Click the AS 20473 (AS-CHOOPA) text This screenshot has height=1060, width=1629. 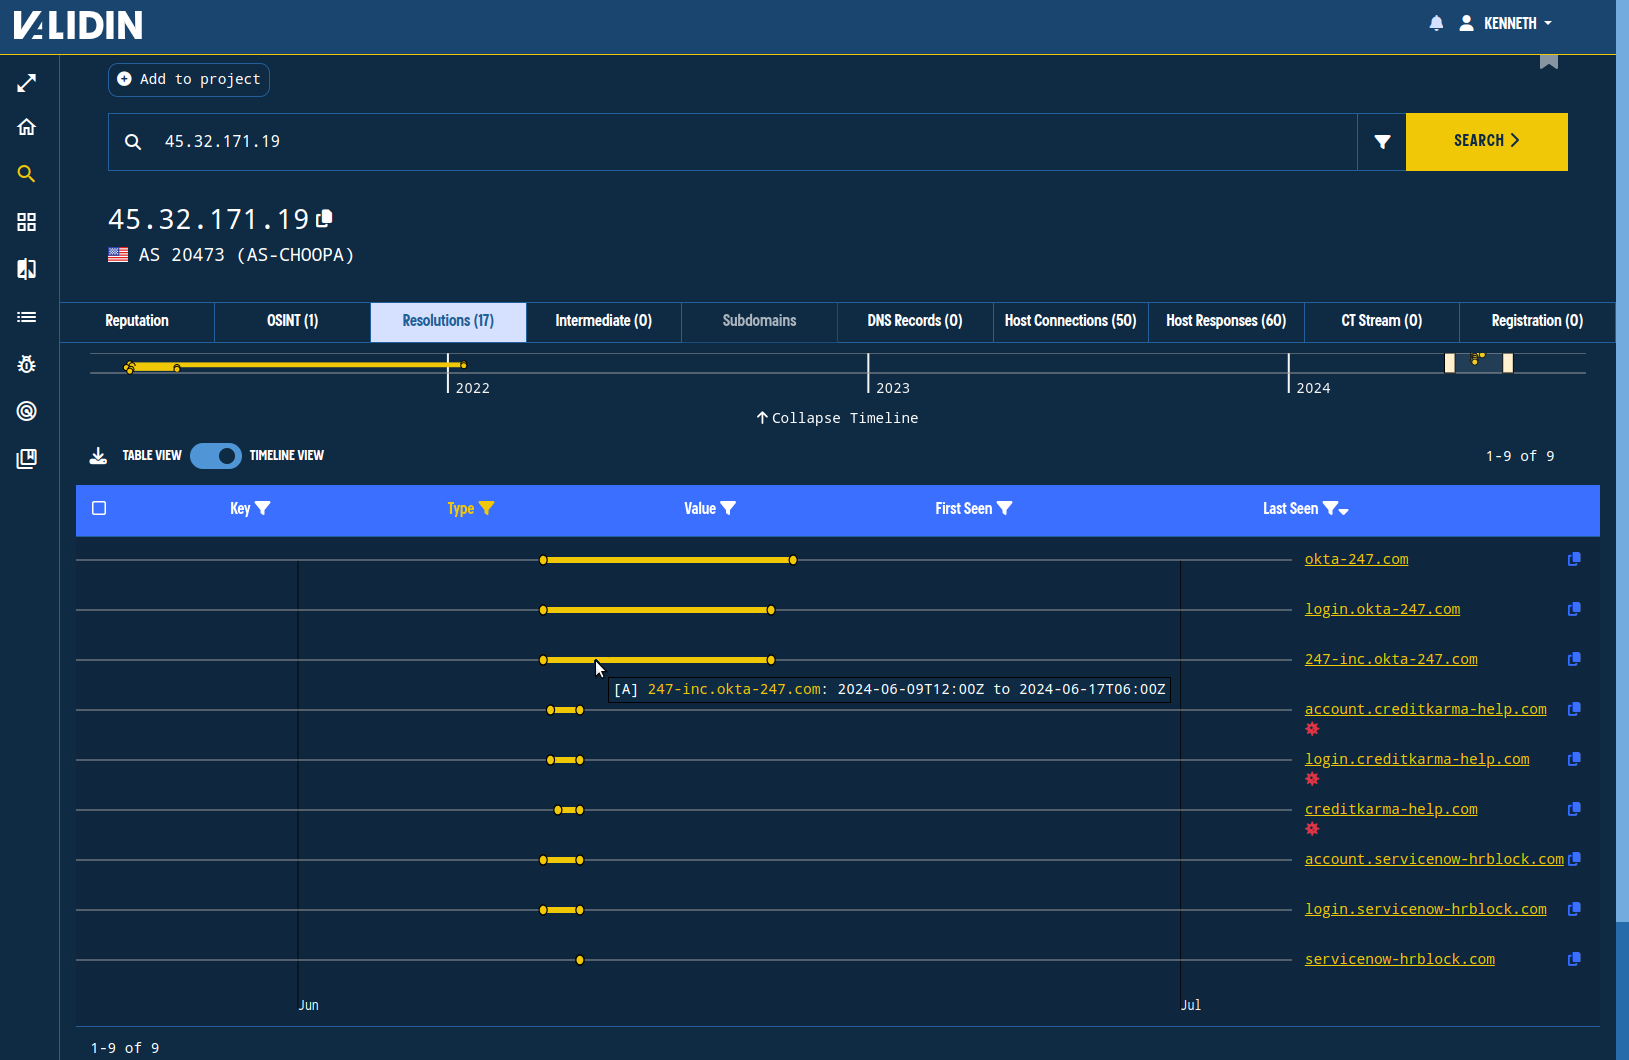pyautogui.click(x=246, y=255)
